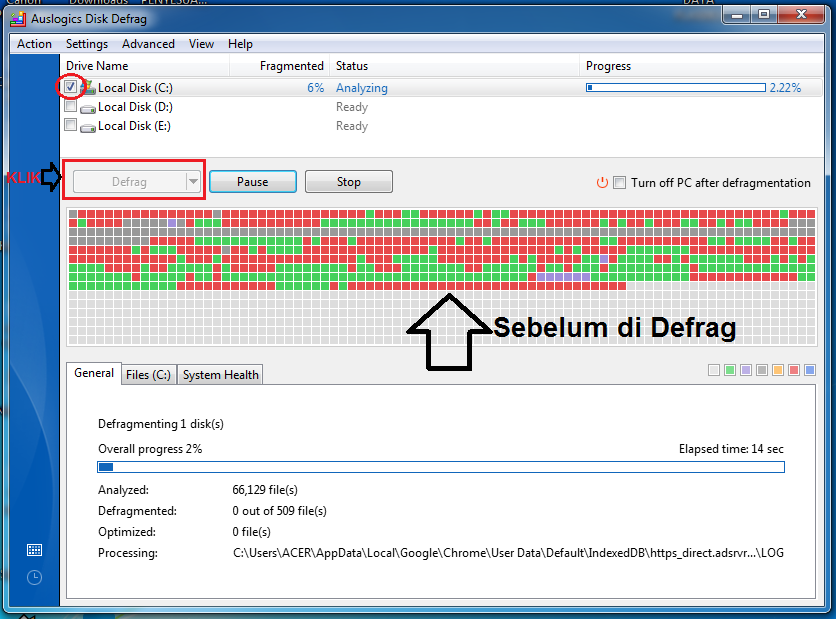Open the cluster map grid icon in sidebar
This screenshot has height=619, width=836.
(x=34, y=550)
